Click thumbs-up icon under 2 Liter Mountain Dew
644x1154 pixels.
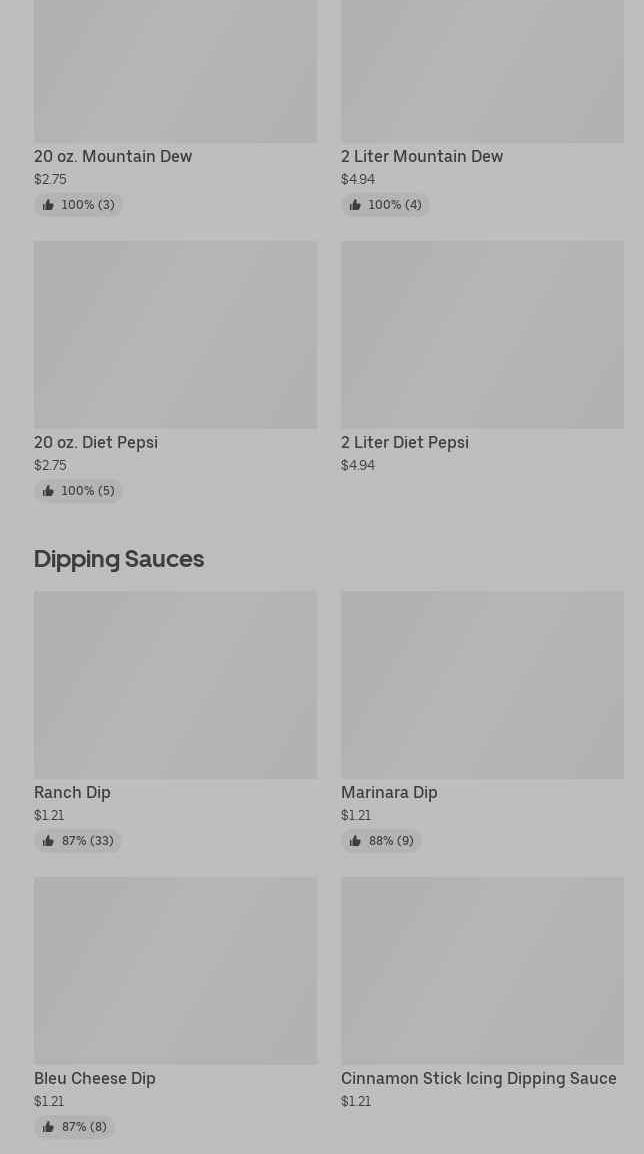(355, 205)
